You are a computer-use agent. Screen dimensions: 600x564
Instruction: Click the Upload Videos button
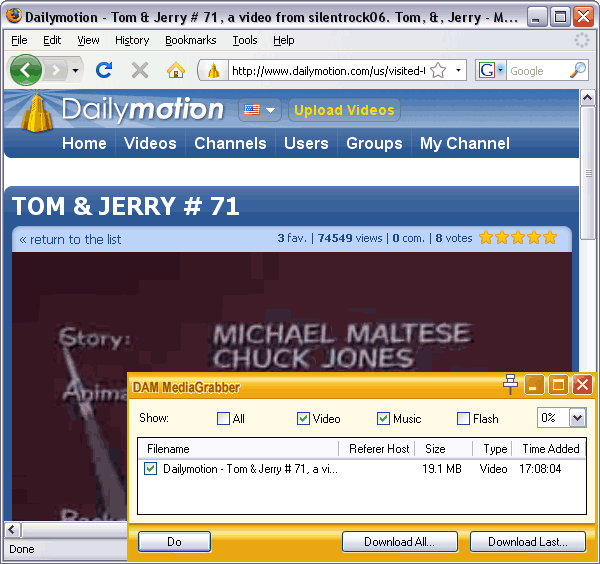pyautogui.click(x=344, y=110)
